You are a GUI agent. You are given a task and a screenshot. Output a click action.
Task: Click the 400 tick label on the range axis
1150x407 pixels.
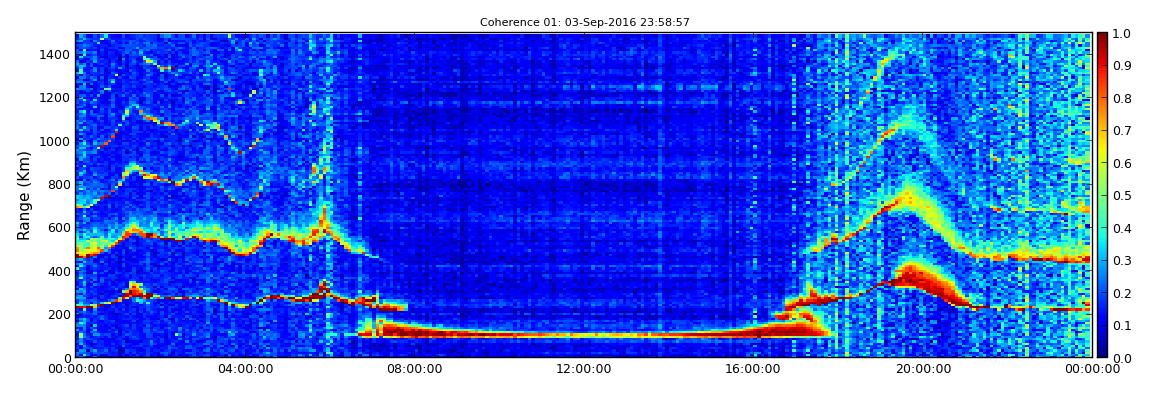tap(59, 271)
